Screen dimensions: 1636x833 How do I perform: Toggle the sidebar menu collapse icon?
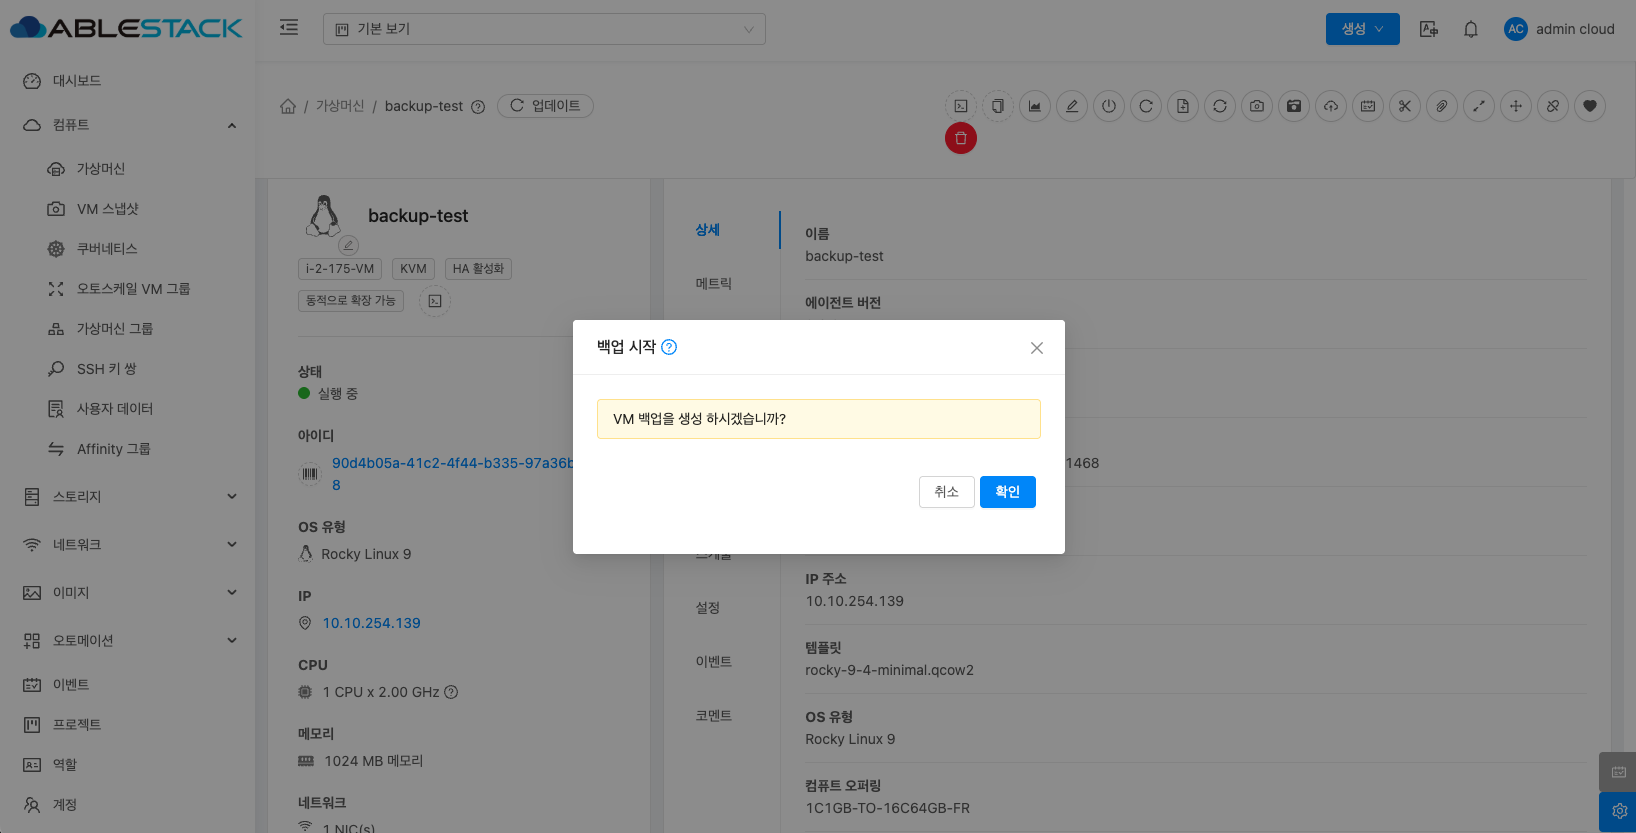pyautogui.click(x=289, y=28)
